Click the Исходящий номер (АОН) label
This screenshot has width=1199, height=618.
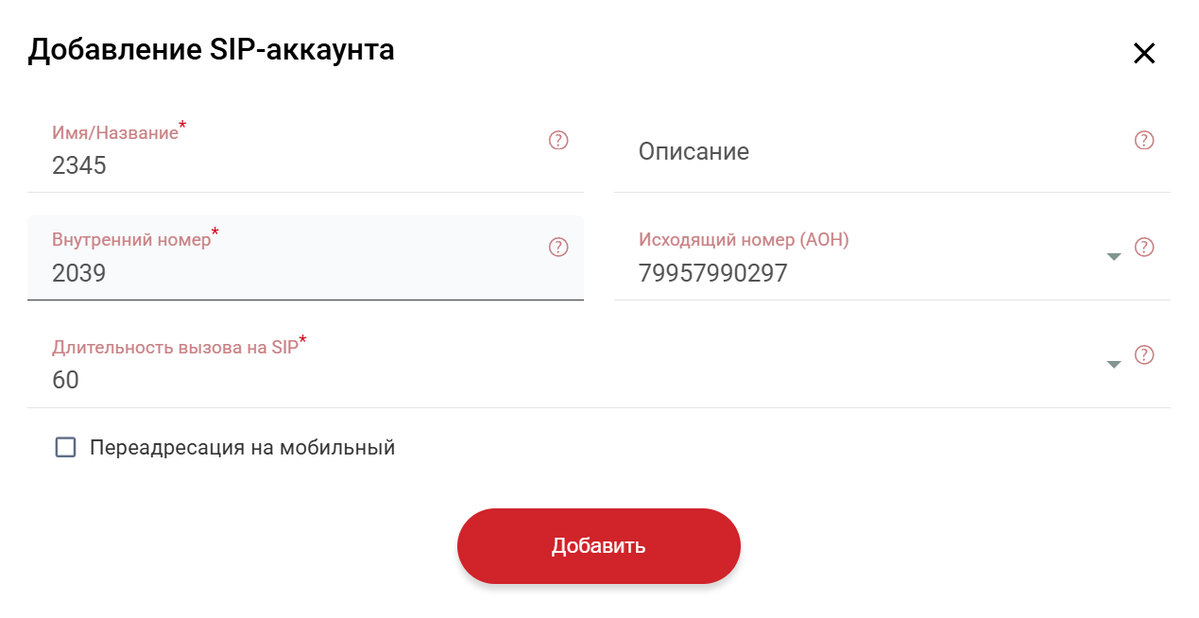[744, 239]
